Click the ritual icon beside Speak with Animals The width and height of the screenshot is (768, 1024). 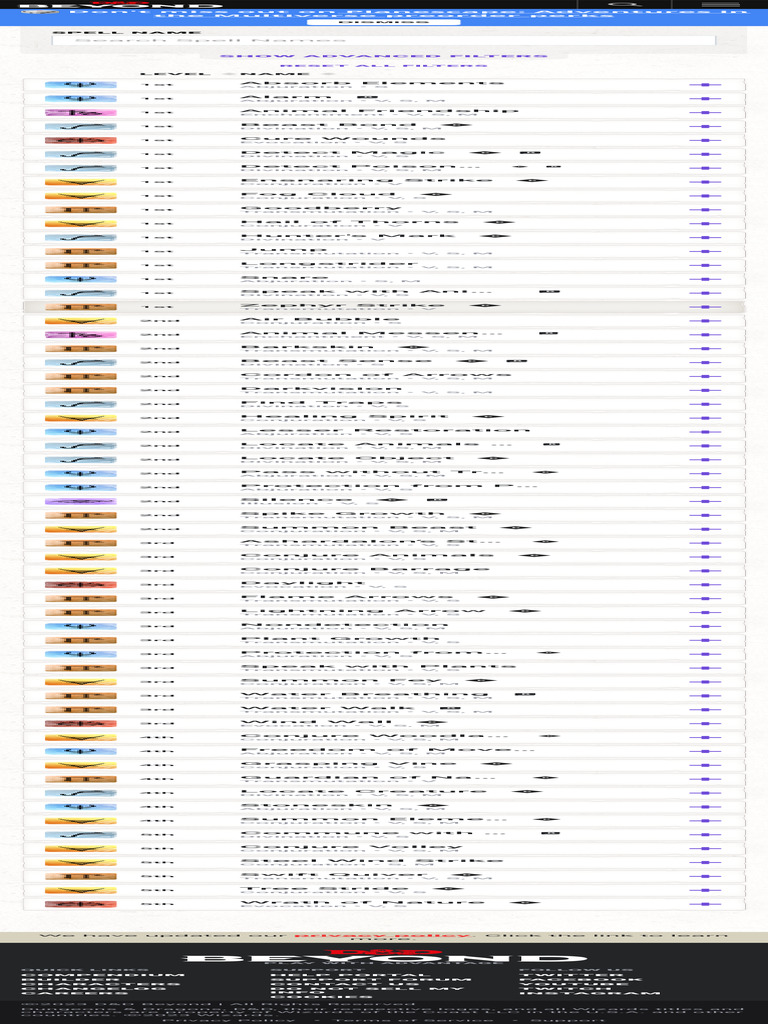[549, 291]
